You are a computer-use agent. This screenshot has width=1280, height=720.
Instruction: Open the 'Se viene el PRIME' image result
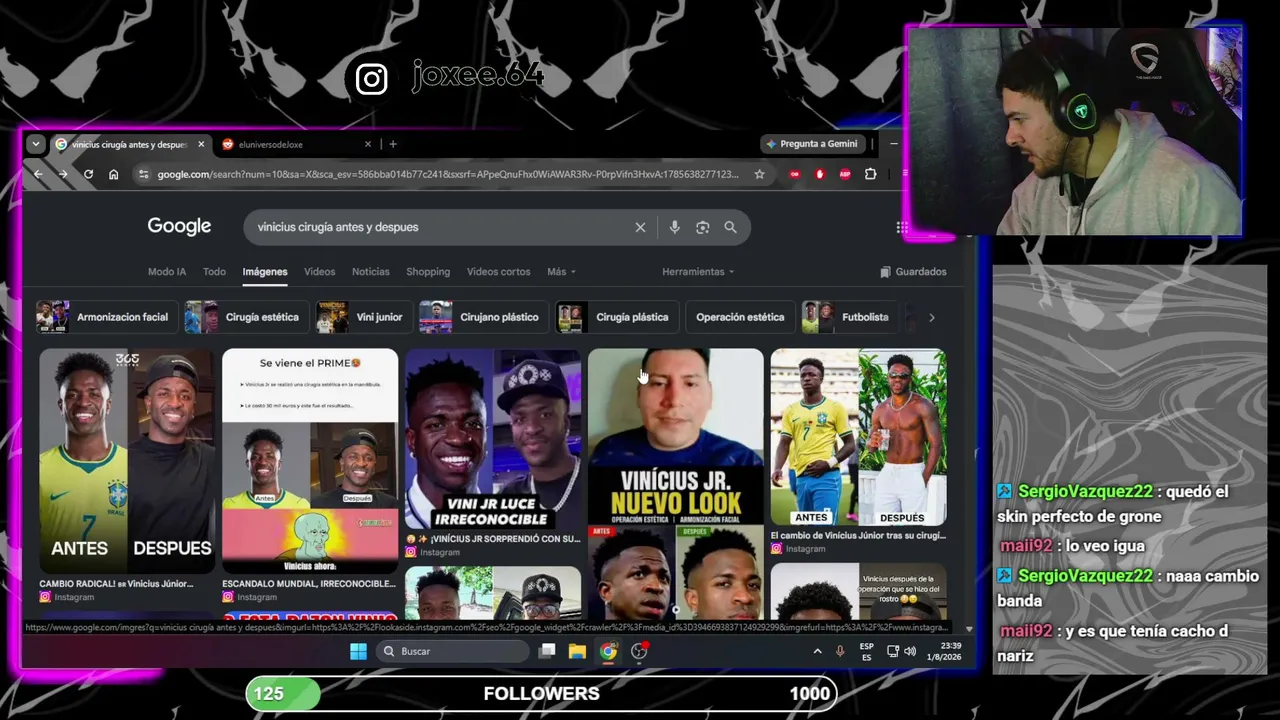click(310, 461)
